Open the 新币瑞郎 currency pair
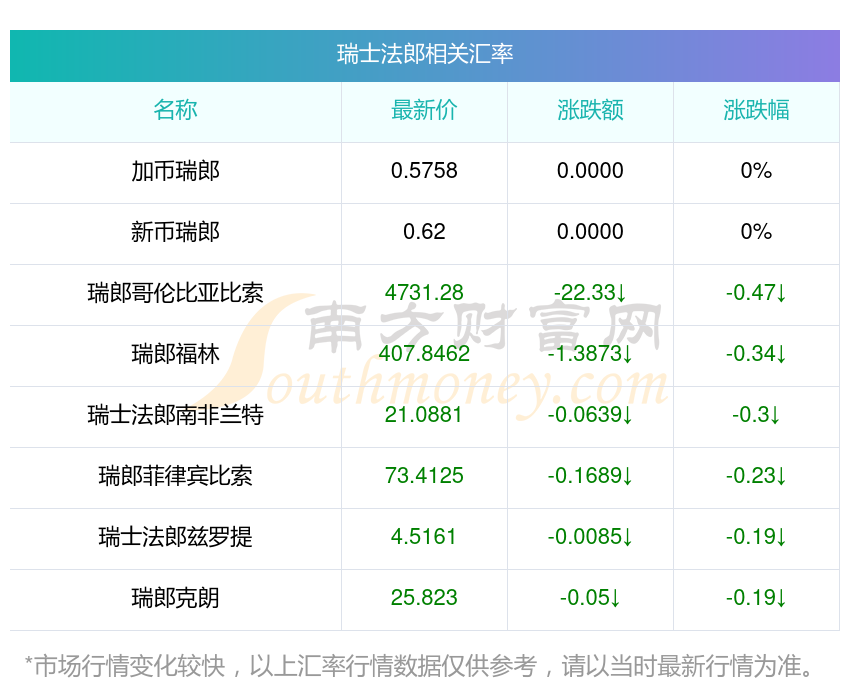Viewport: 850px width, 697px height. point(175,232)
